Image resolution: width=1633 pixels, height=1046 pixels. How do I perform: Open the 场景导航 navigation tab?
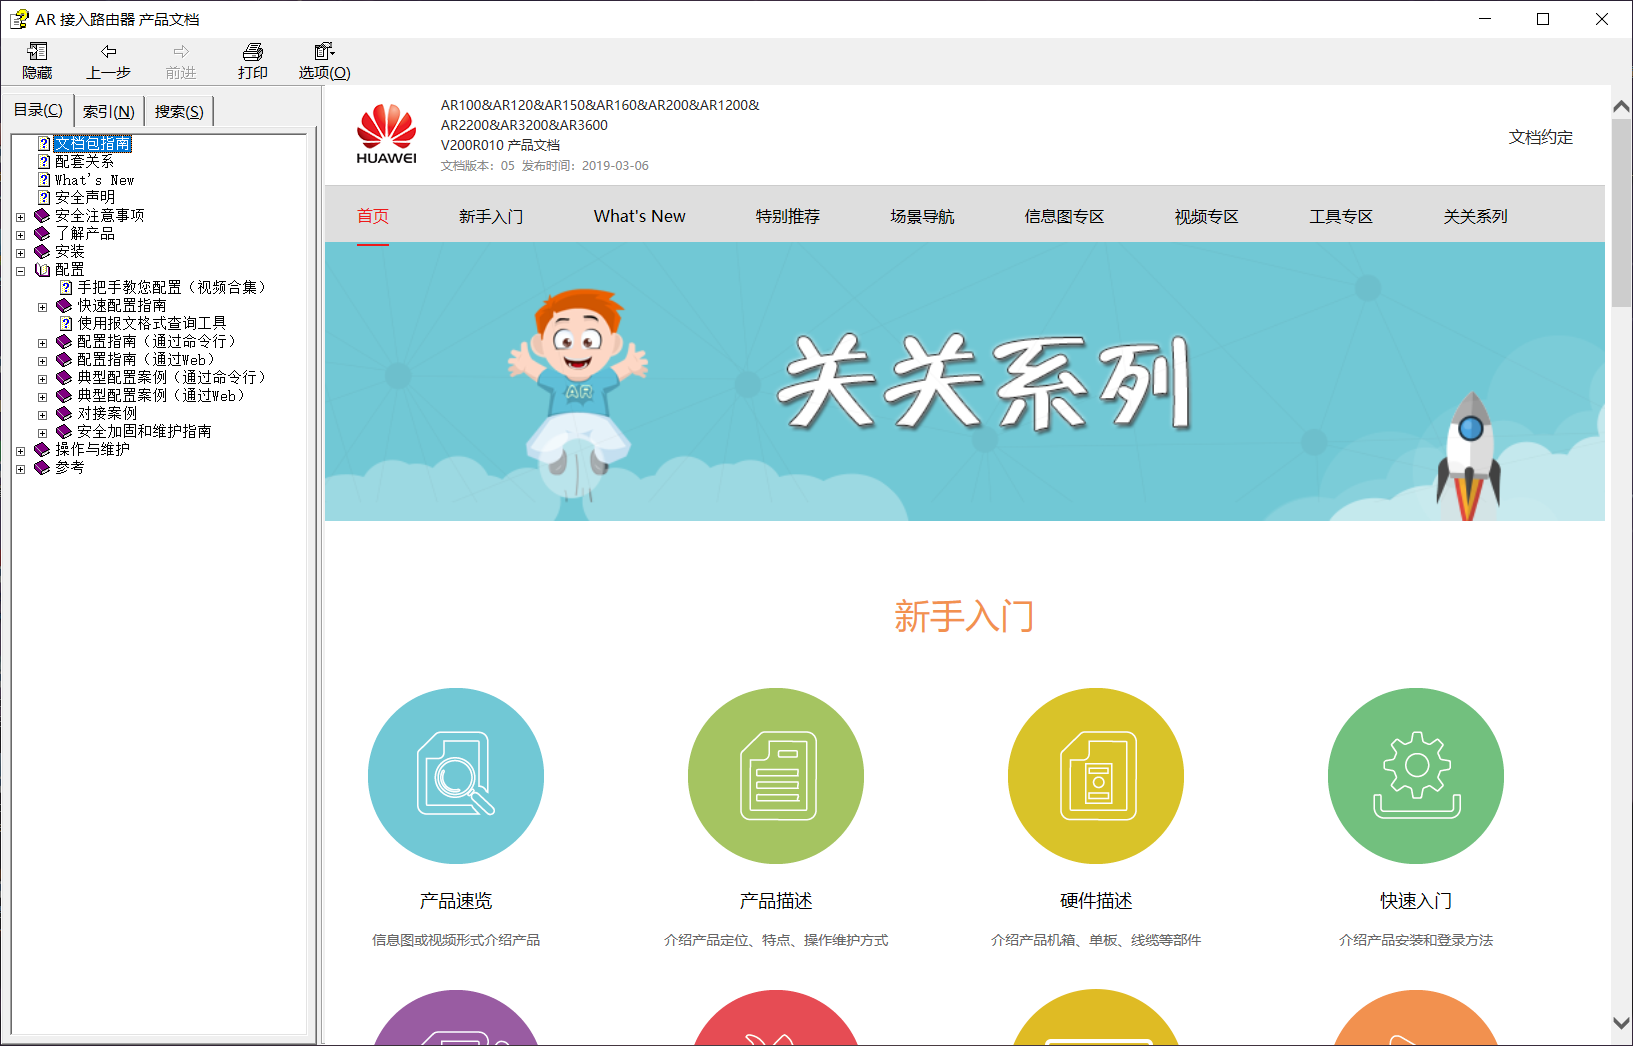[923, 216]
